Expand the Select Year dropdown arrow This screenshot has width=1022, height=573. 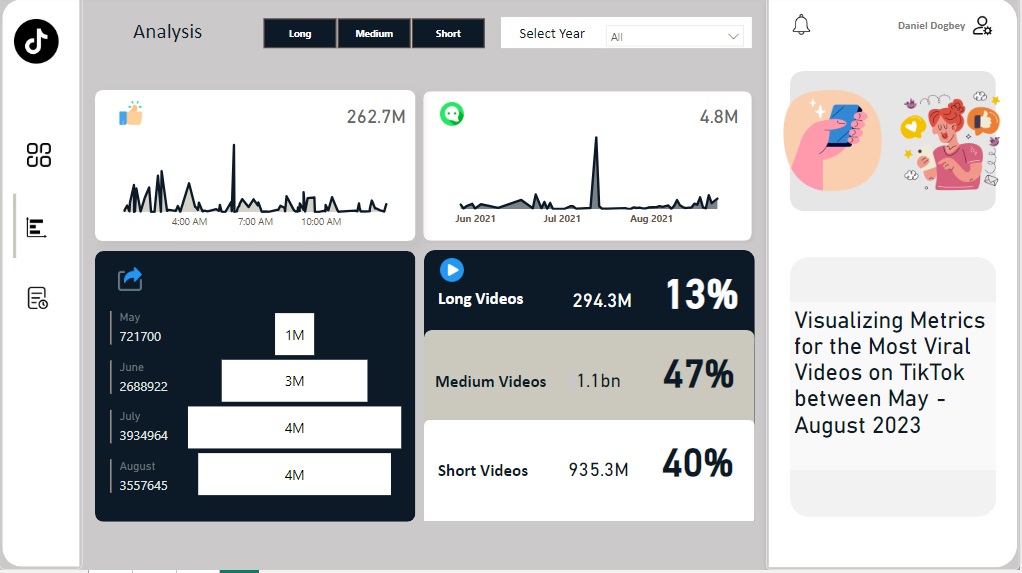point(733,37)
